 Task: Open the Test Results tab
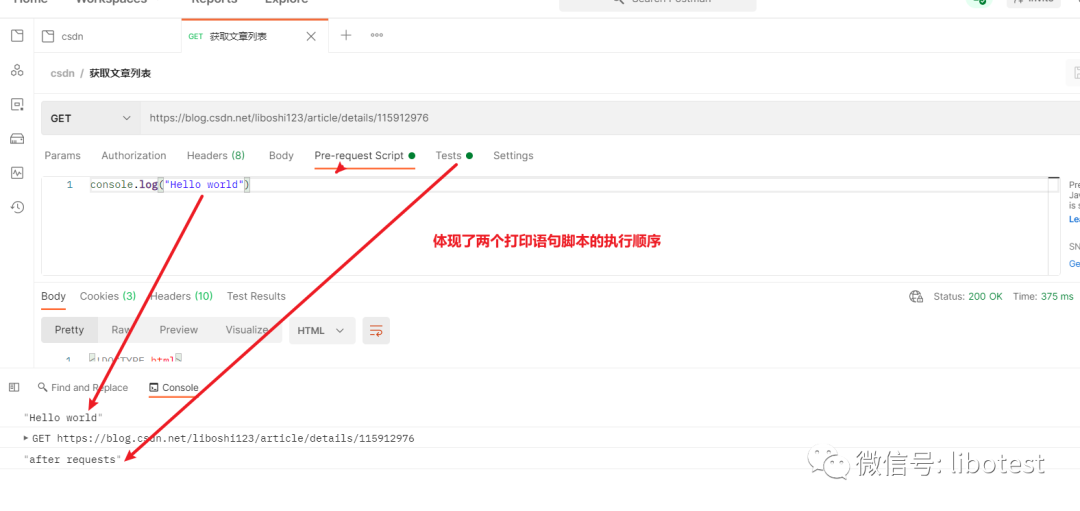[256, 296]
